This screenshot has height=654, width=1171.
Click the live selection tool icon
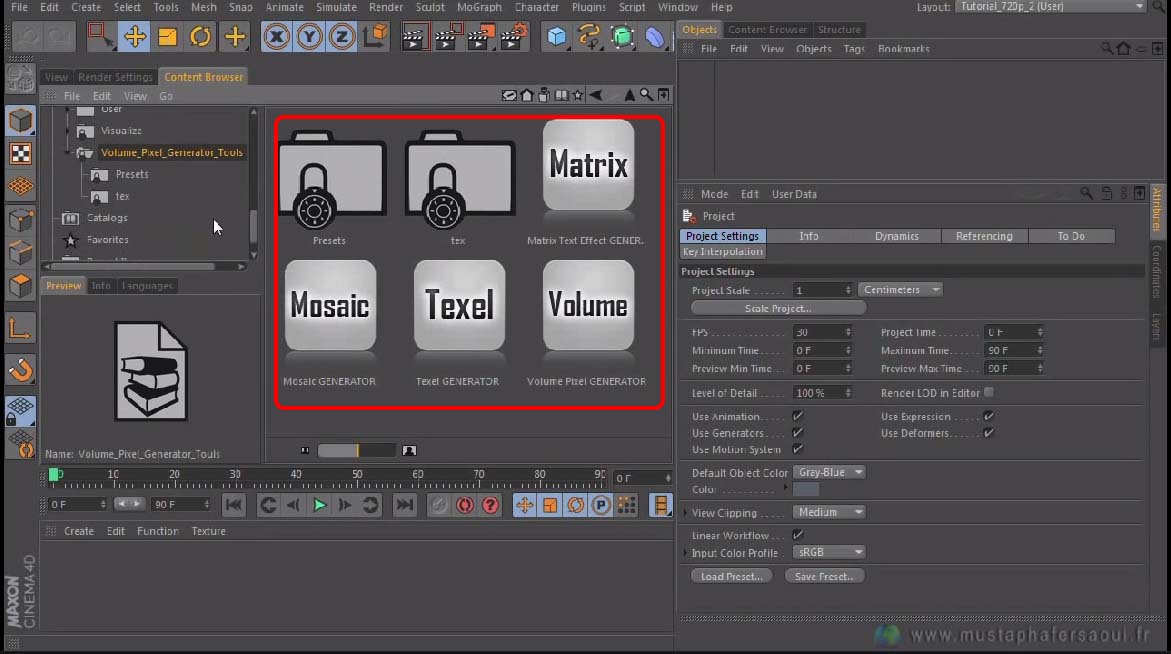pyautogui.click(x=99, y=36)
